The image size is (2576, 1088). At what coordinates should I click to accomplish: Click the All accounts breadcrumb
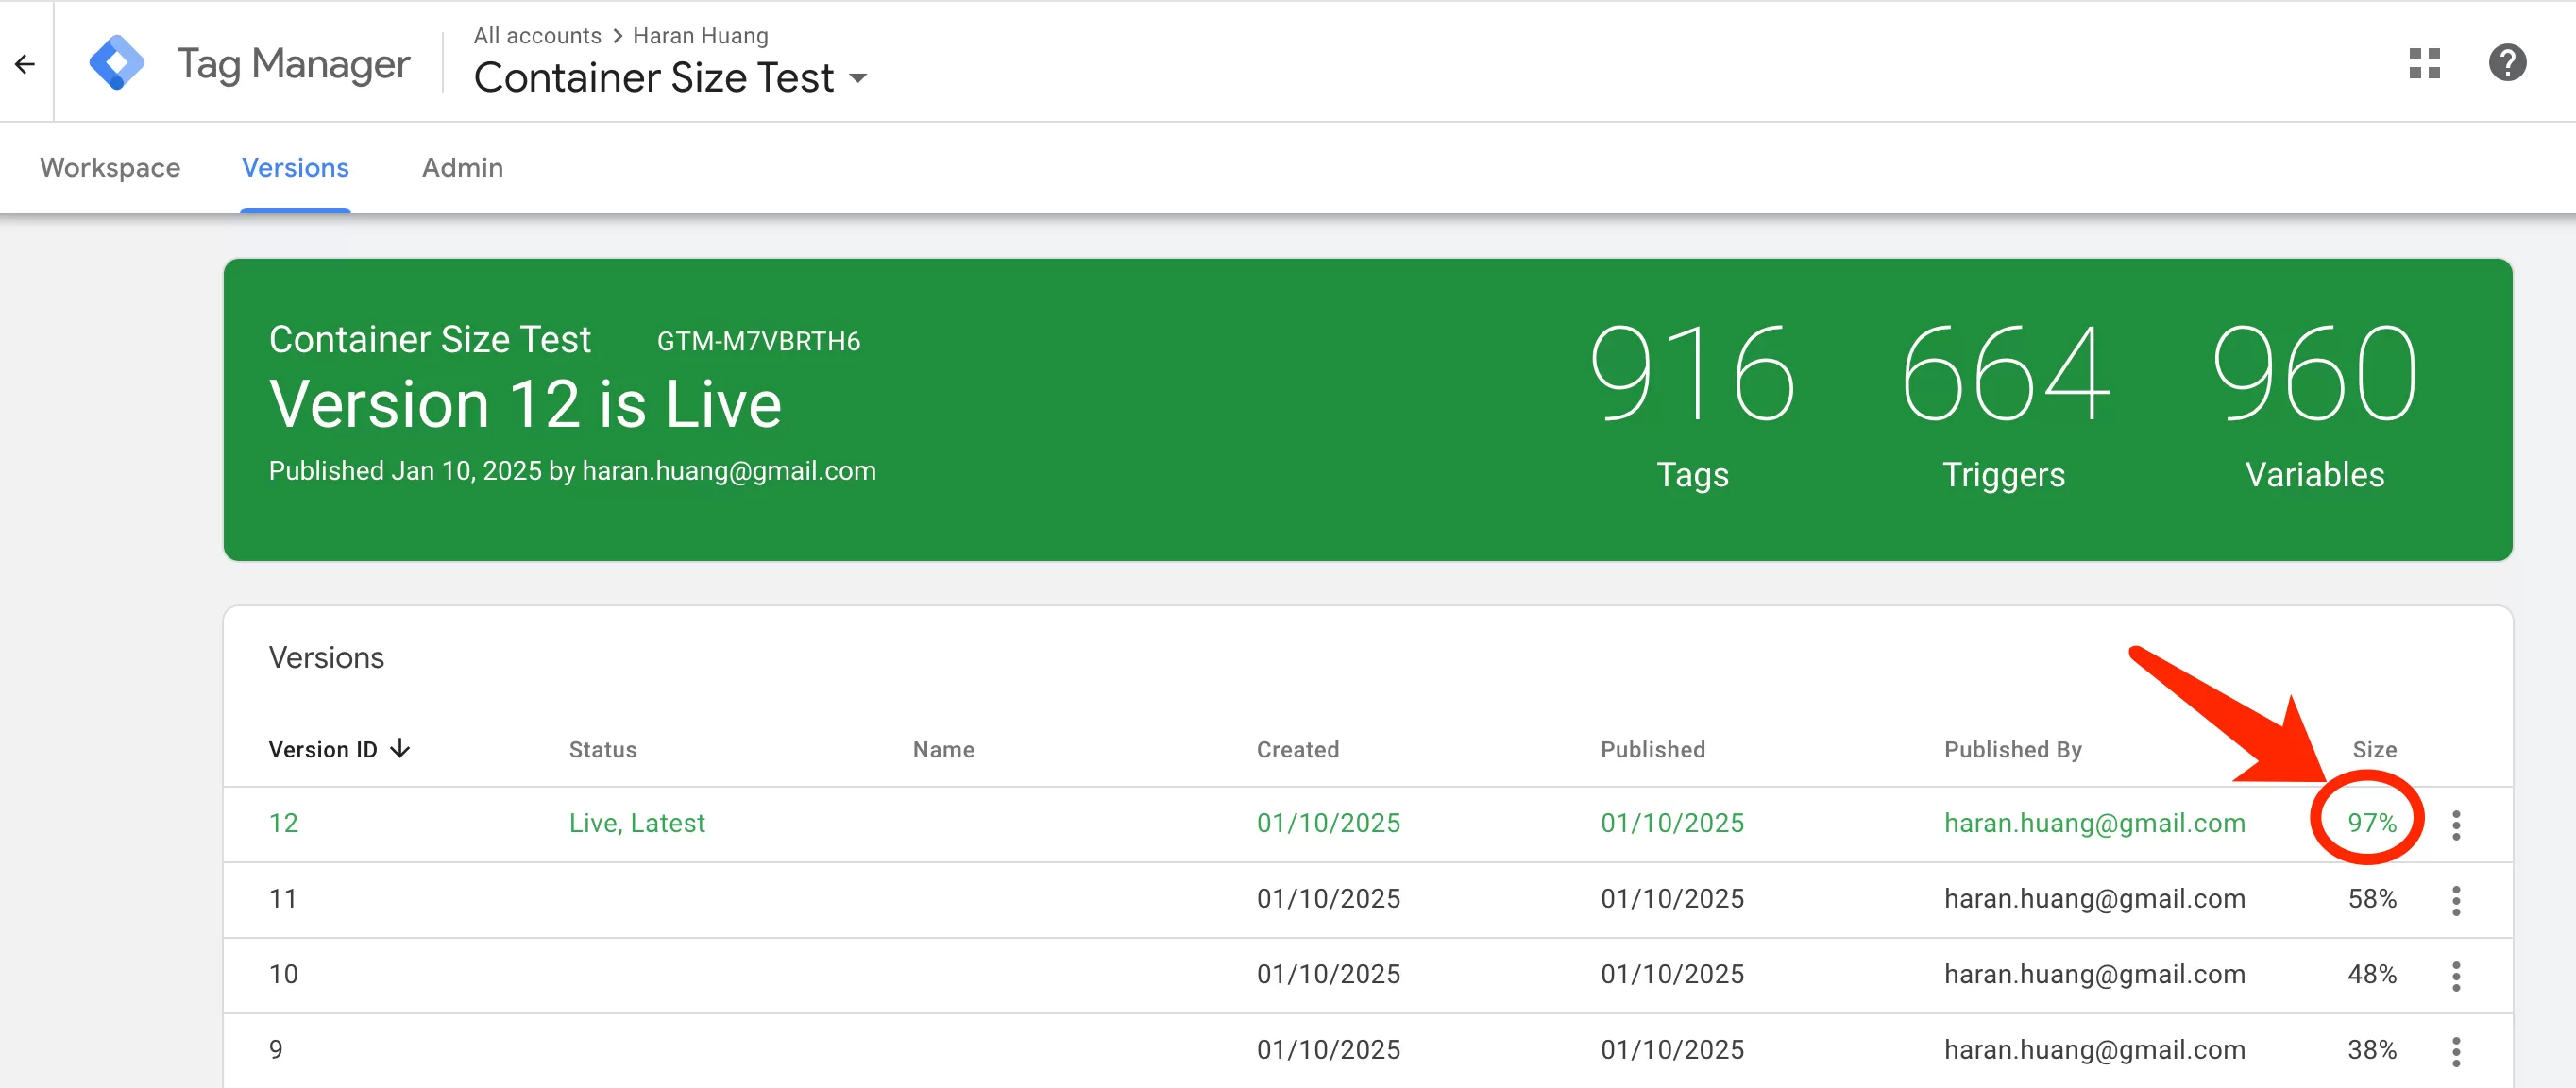click(x=537, y=36)
